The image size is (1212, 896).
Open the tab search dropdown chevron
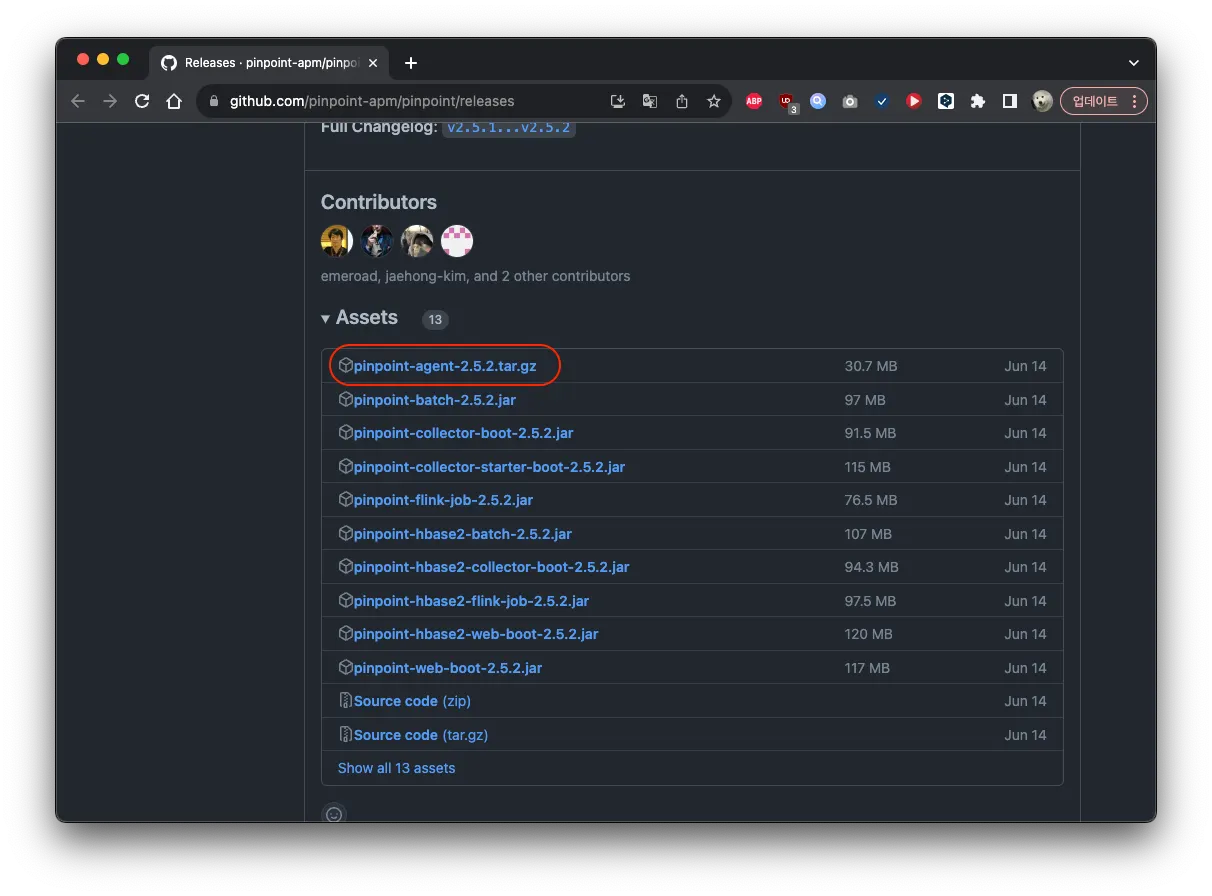coord(1133,63)
